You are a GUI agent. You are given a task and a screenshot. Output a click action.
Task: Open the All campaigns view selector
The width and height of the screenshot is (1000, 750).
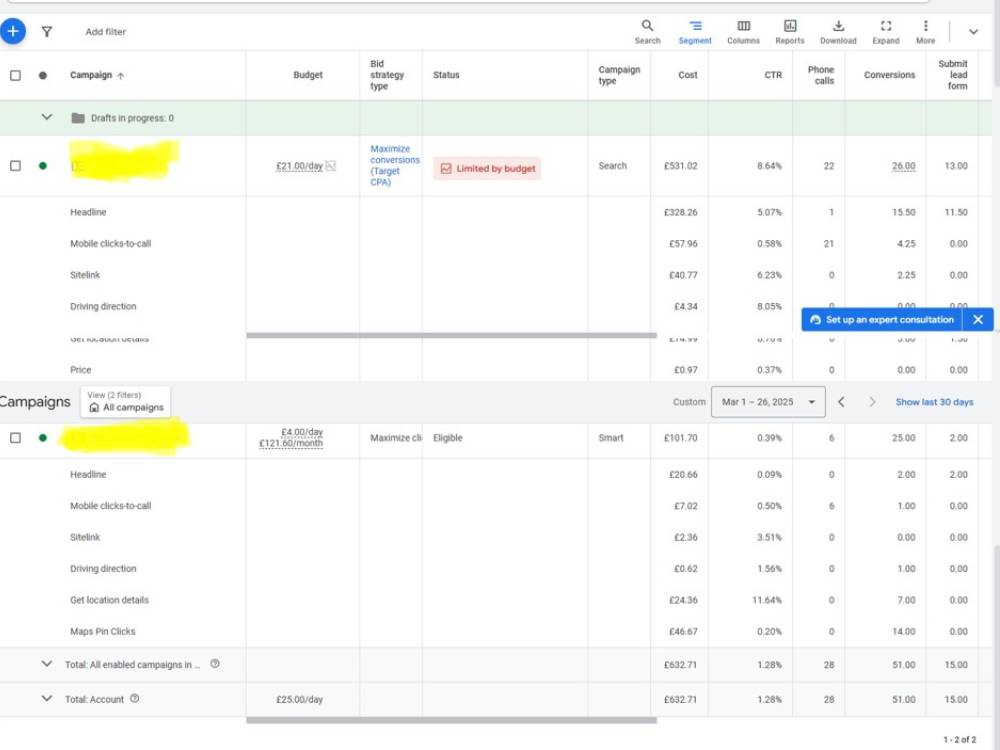click(x=126, y=402)
